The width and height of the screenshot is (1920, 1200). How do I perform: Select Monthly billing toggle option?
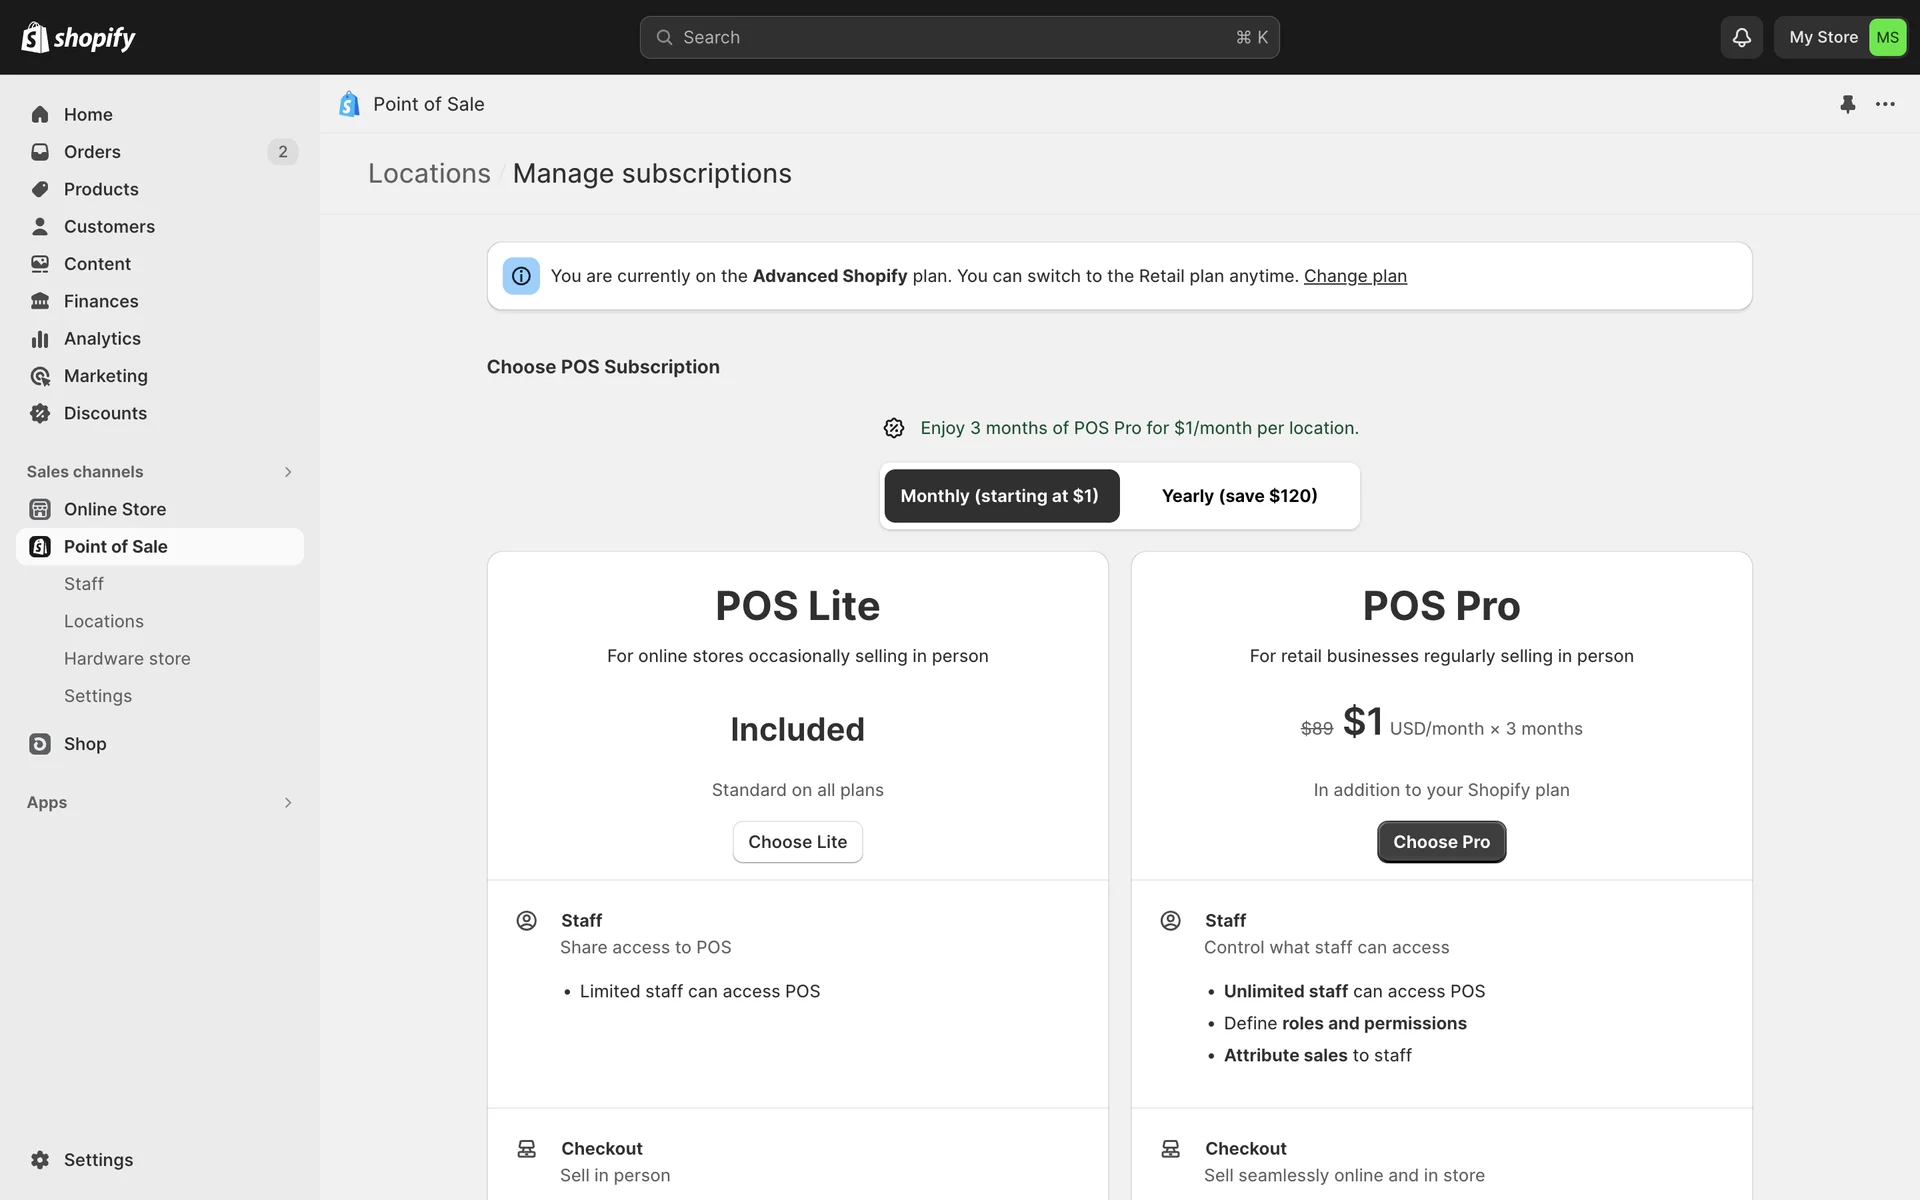[1000, 496]
